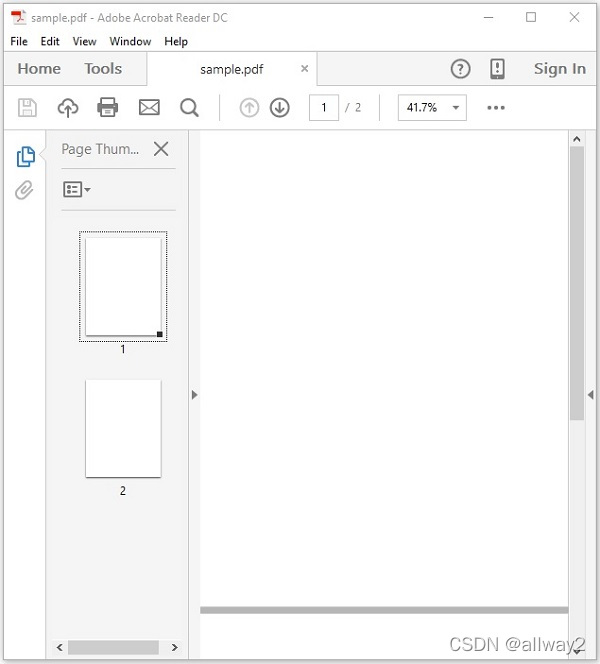The image size is (600, 664).
Task: Open the Help question mark icon
Action: [x=461, y=69]
